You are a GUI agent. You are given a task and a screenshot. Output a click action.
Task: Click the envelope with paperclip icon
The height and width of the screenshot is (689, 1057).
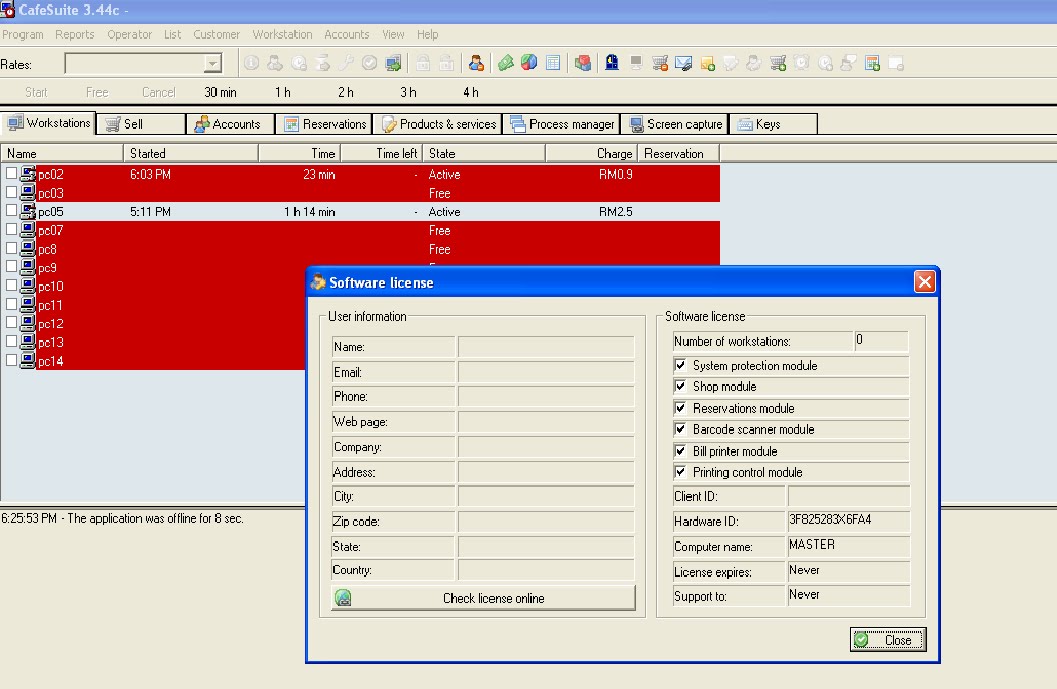click(x=684, y=63)
